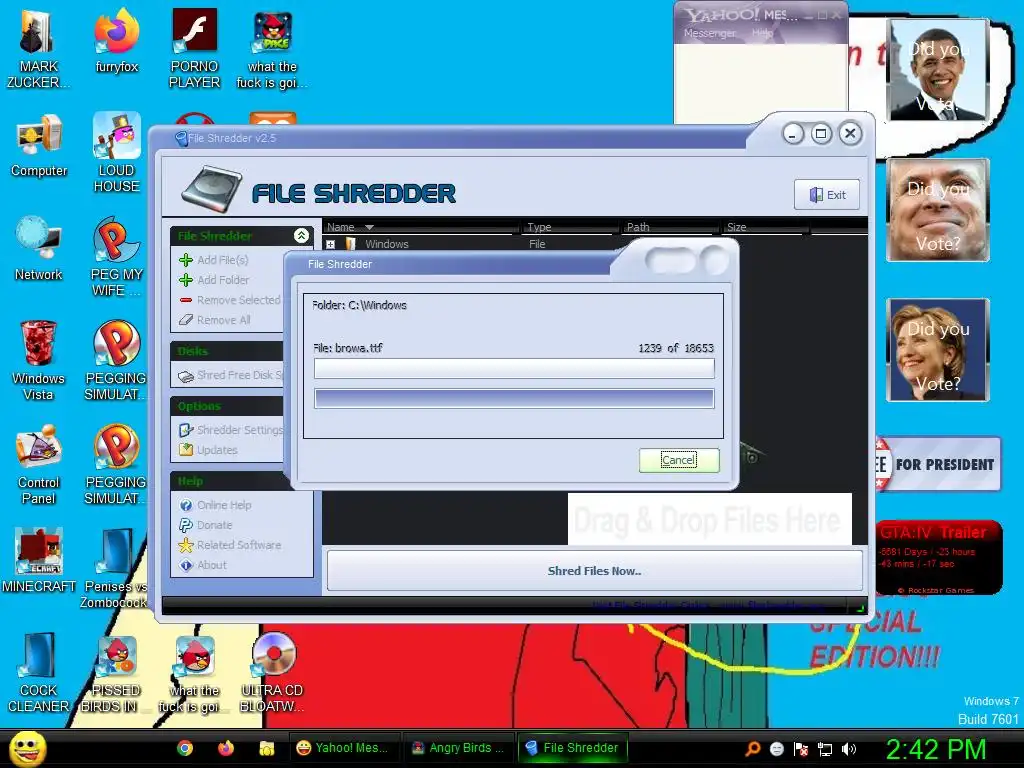Click Shred Files Now button
The width and height of the screenshot is (1024, 768).
point(594,571)
